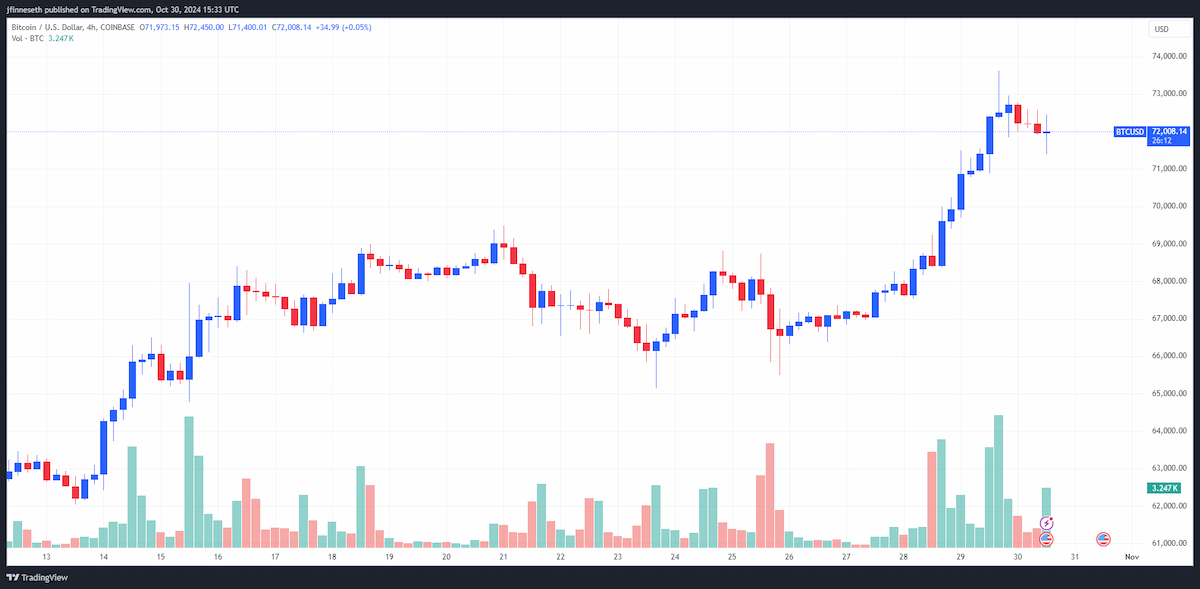1200x589 pixels.
Task: Open the US flag event near Oct 31
Action: click(1104, 539)
